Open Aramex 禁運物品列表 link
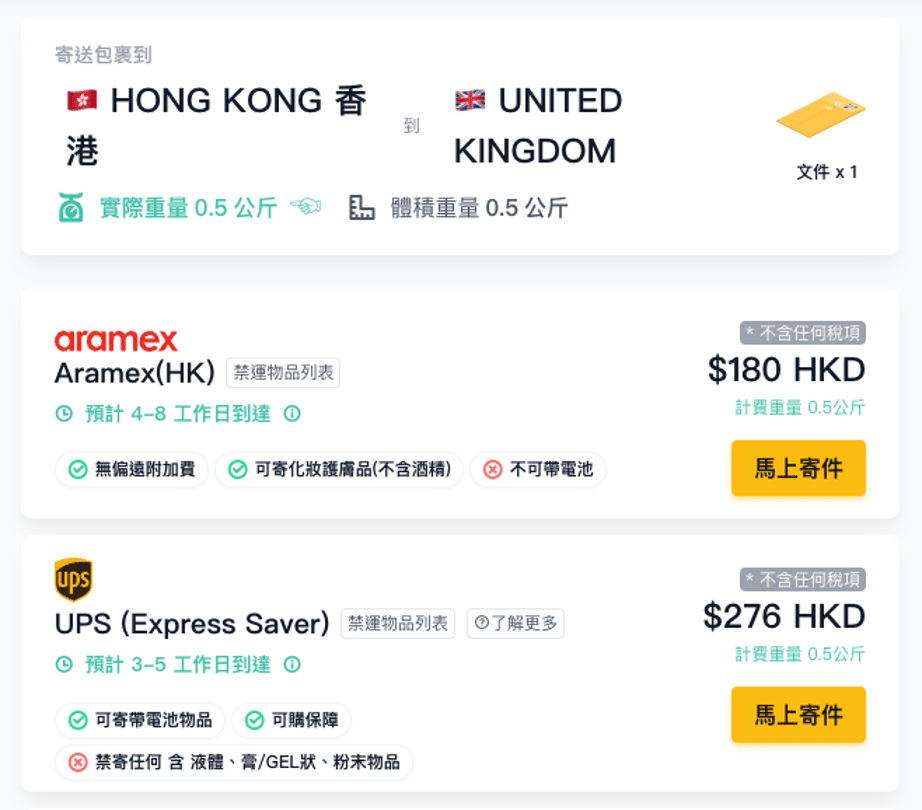 (x=283, y=374)
